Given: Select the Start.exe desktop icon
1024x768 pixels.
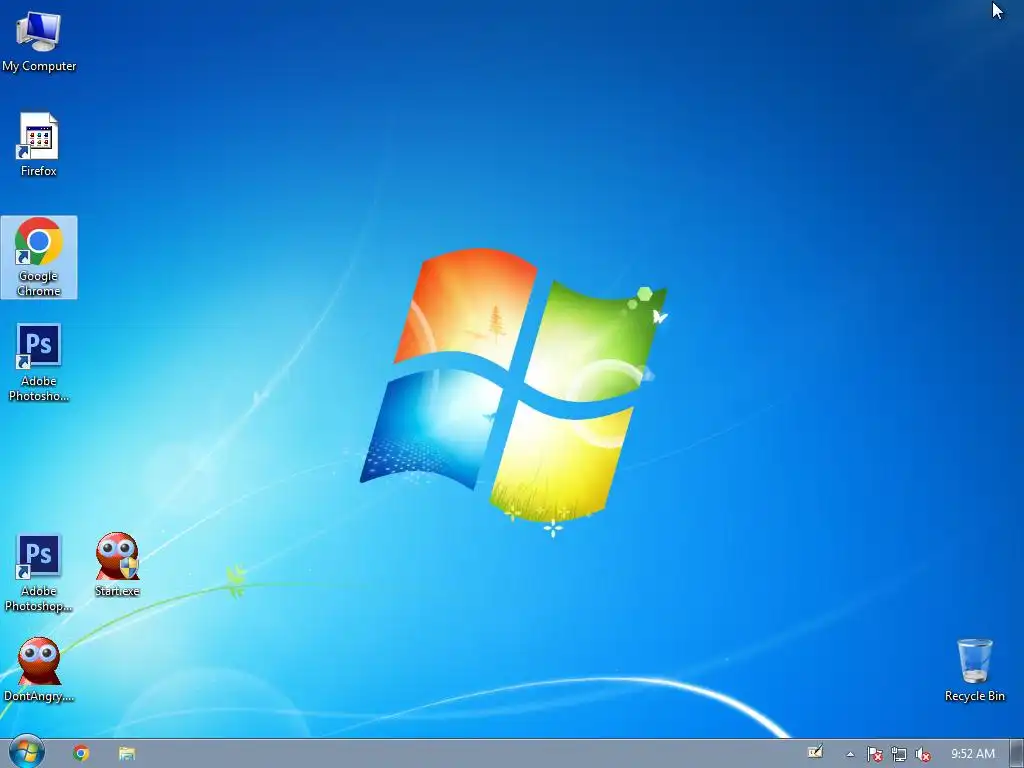Looking at the screenshot, I should click(118, 565).
